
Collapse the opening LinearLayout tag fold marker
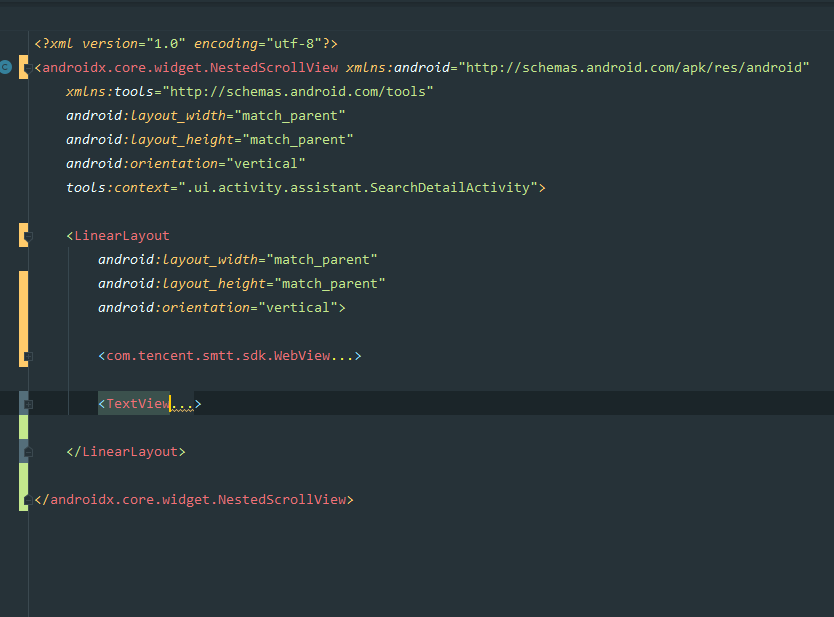[29, 236]
